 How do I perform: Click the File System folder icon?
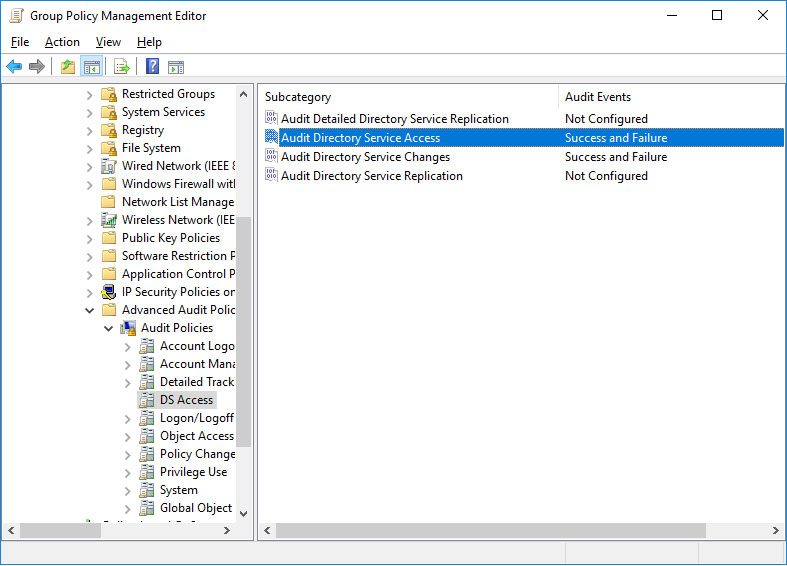[x=109, y=148]
